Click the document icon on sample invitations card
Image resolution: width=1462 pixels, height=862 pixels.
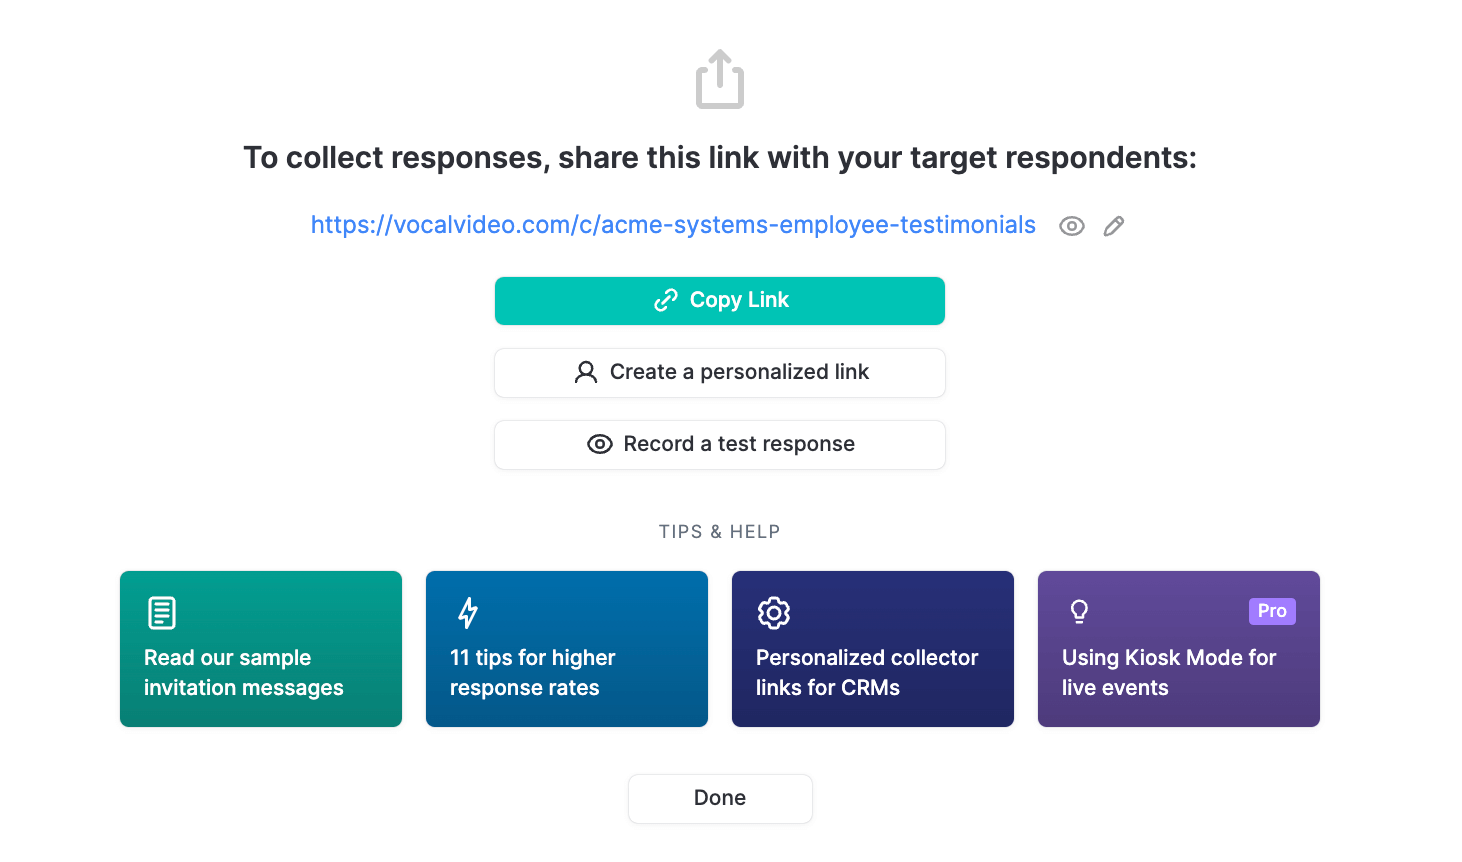click(161, 611)
